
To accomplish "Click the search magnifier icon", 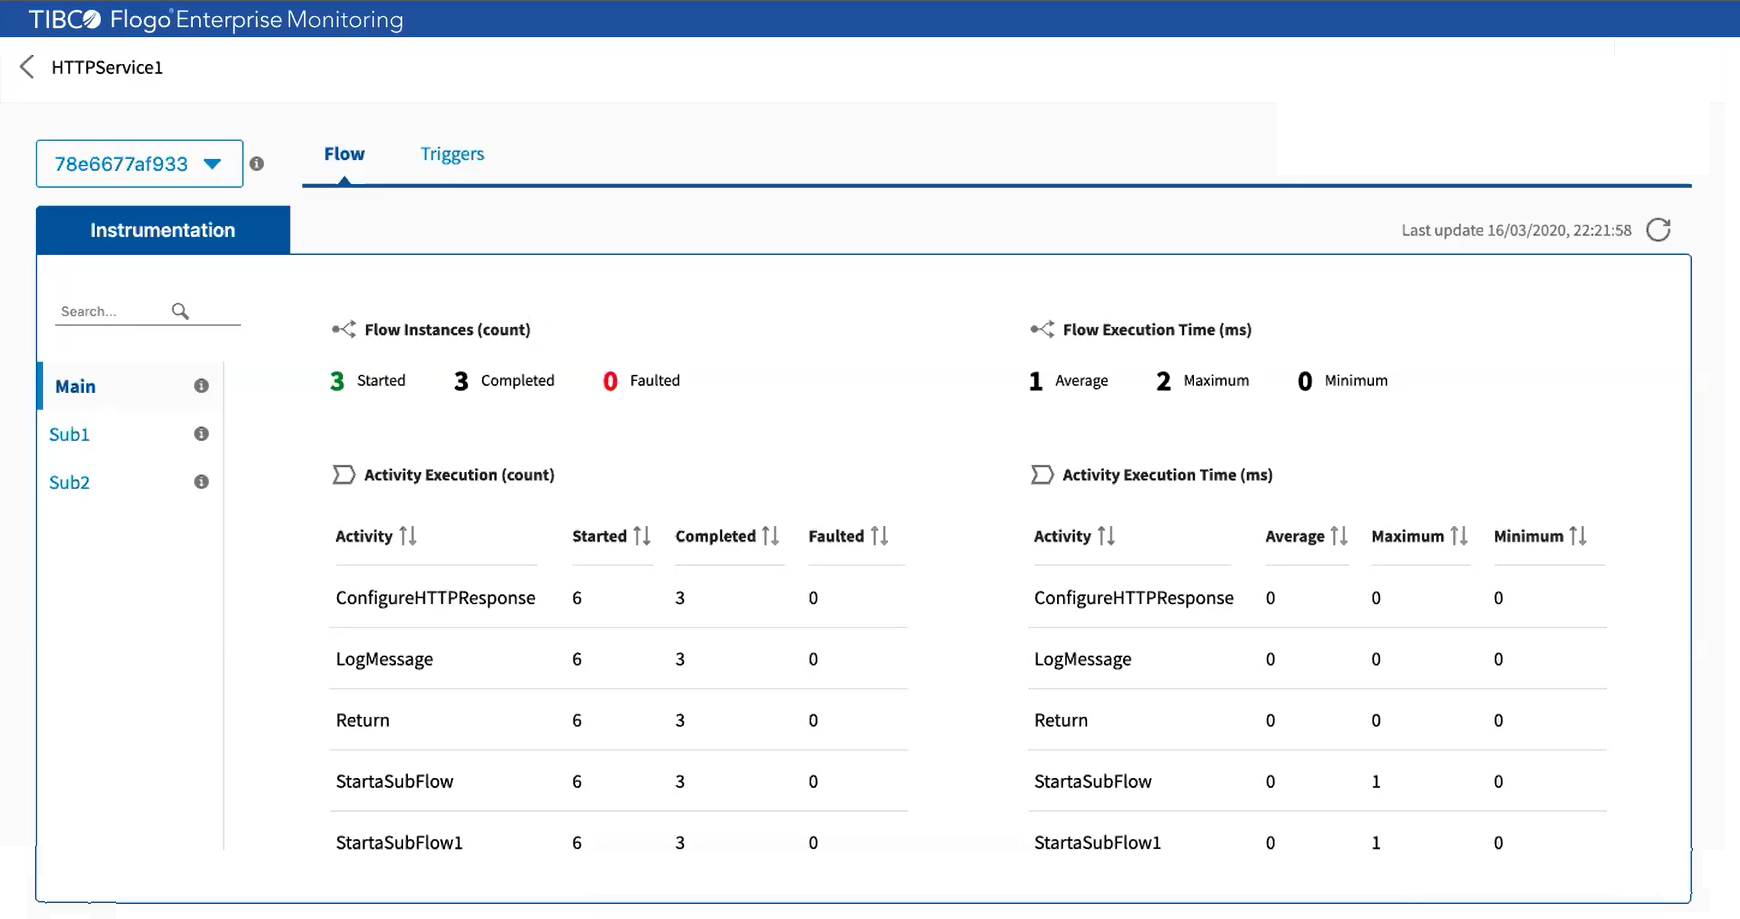I will point(180,311).
